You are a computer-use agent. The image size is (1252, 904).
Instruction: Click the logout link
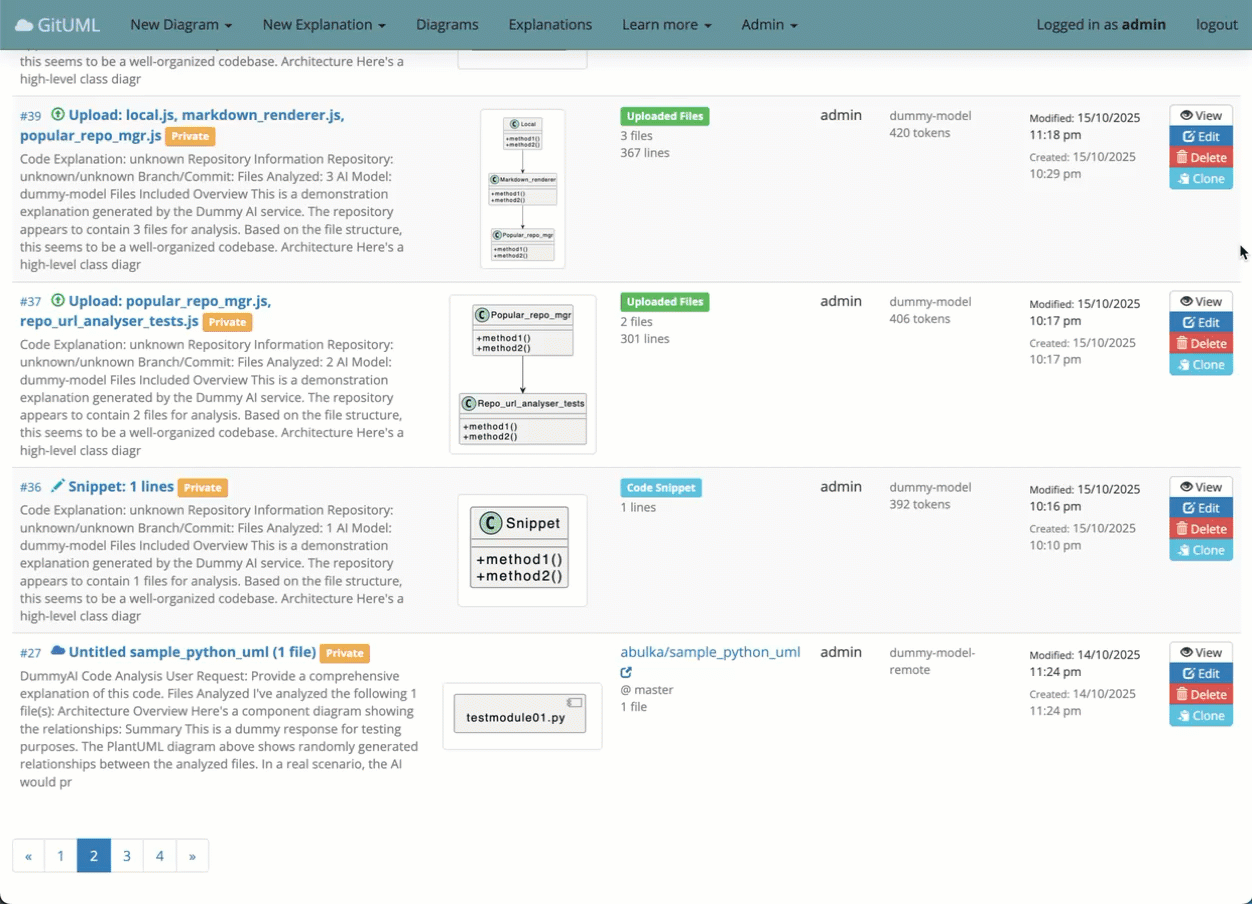1216,25
